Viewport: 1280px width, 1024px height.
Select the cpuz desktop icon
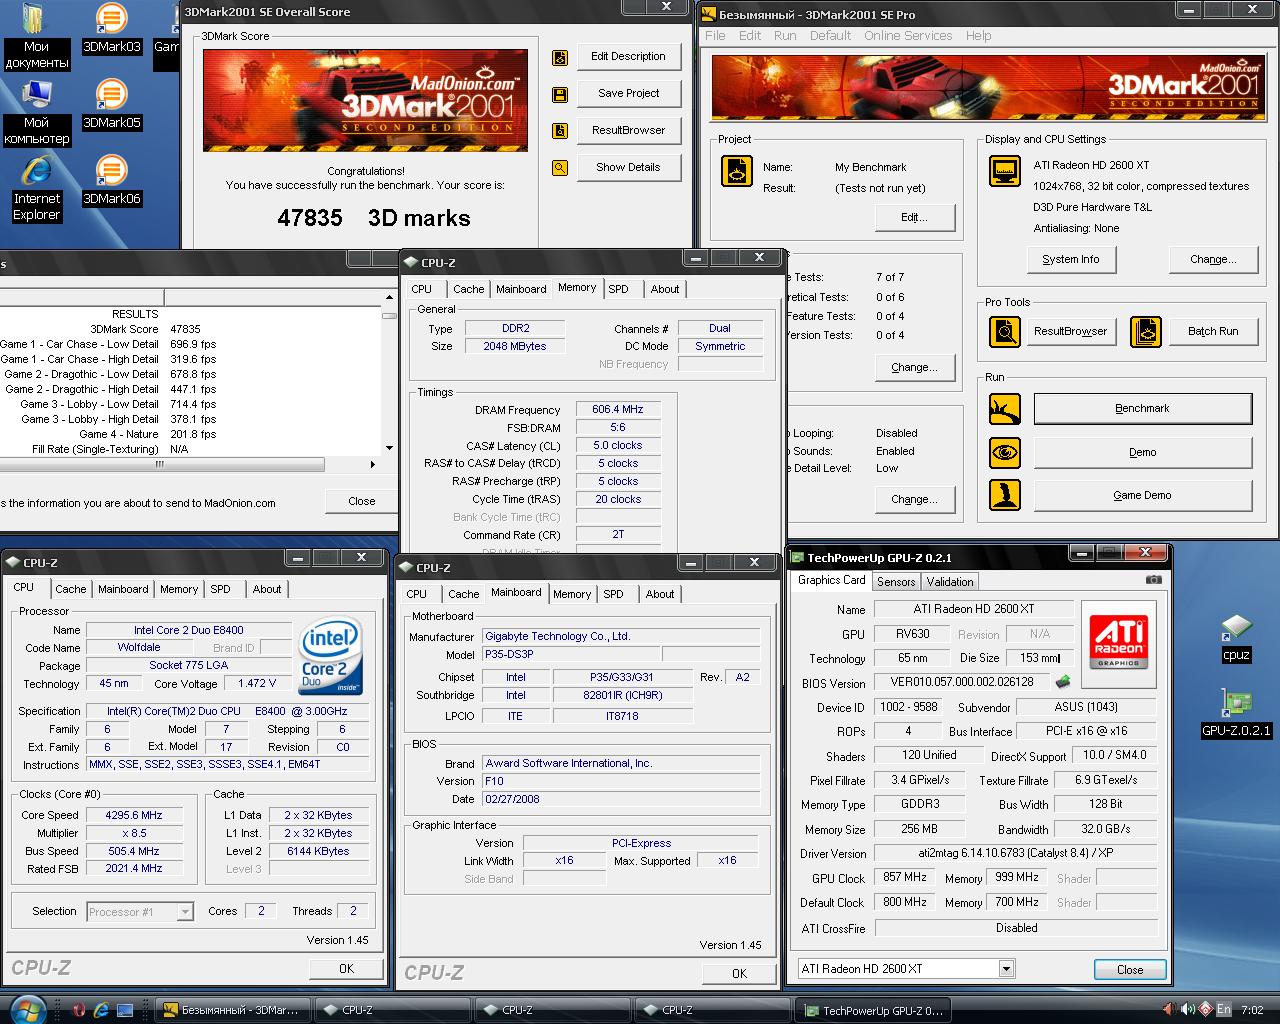pyautogui.click(x=1236, y=638)
